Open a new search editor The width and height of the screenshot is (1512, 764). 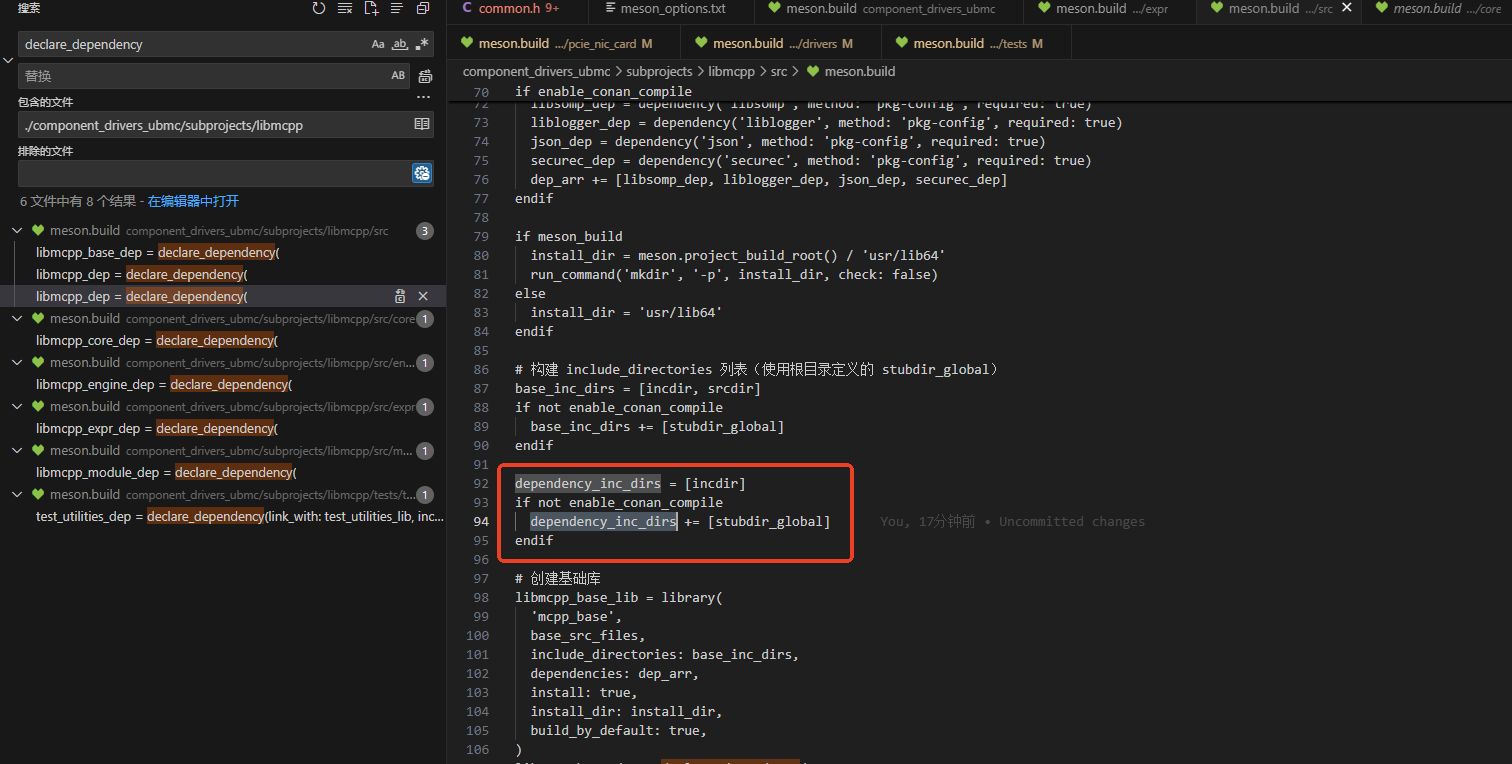[x=371, y=8]
